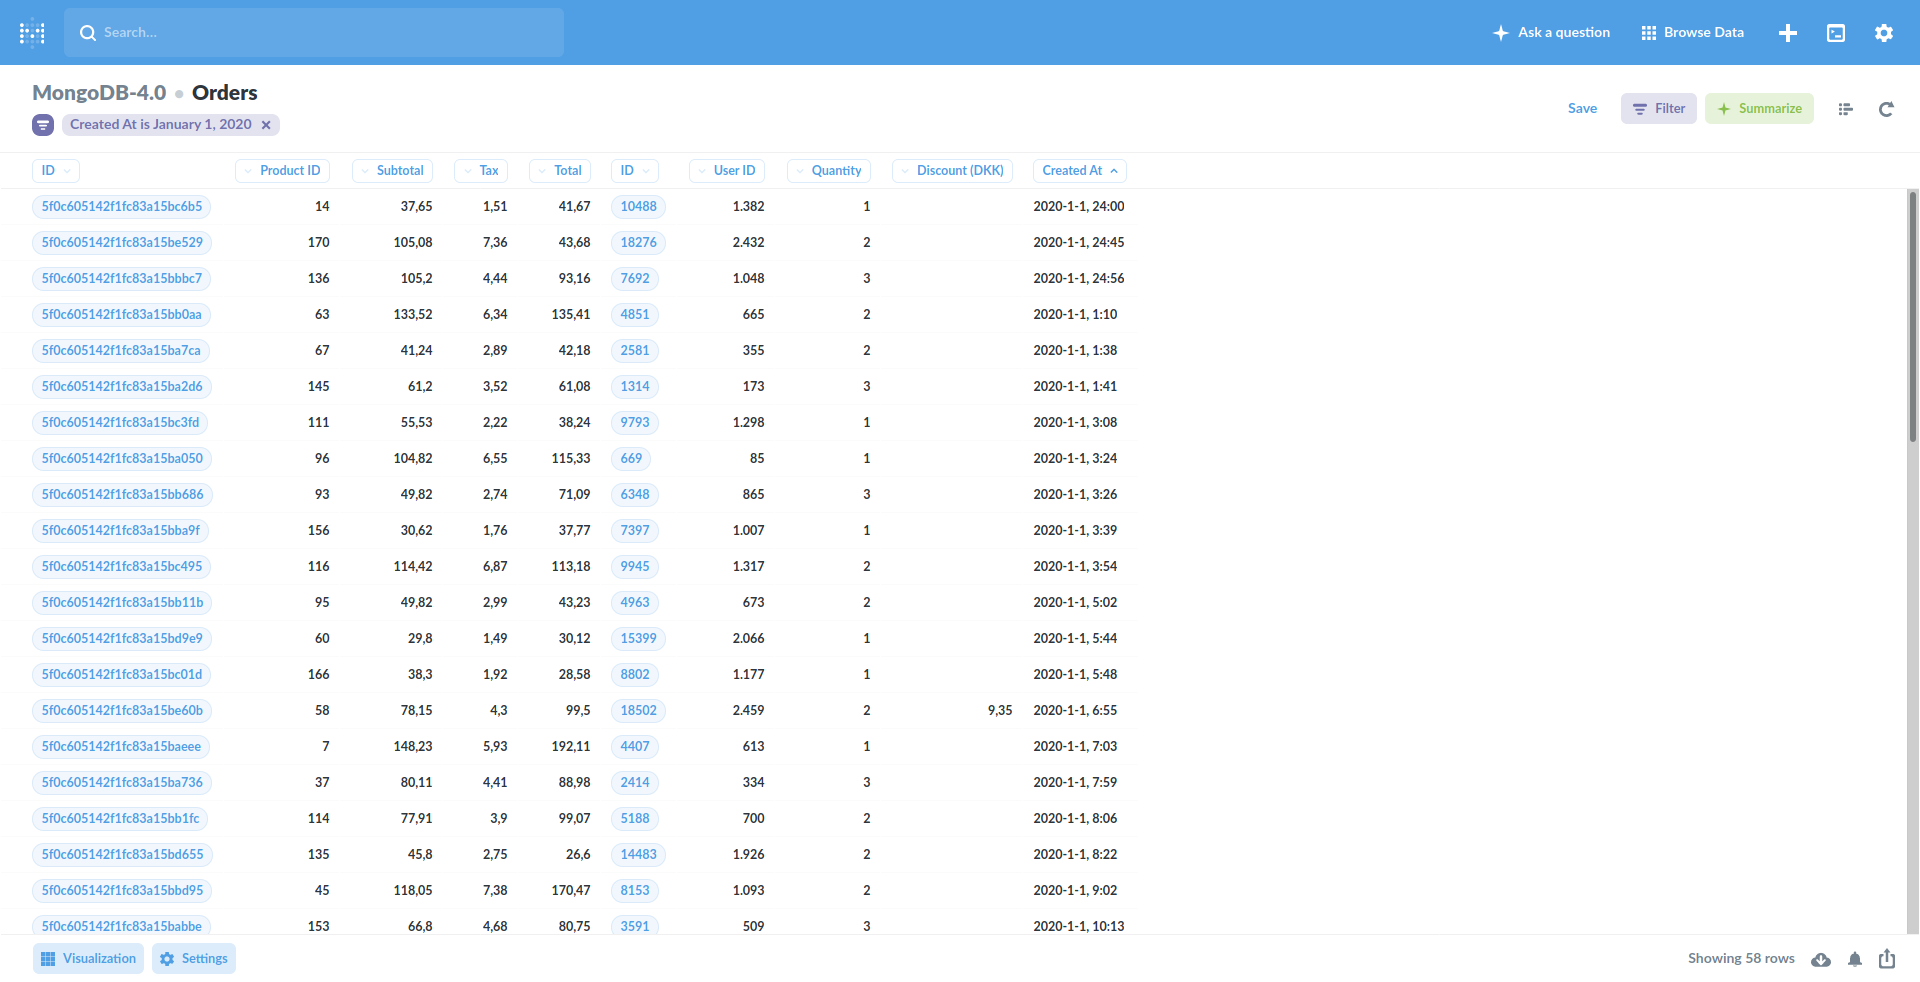Refresh the query results
This screenshot has width=1920, height=982.
coord(1886,109)
